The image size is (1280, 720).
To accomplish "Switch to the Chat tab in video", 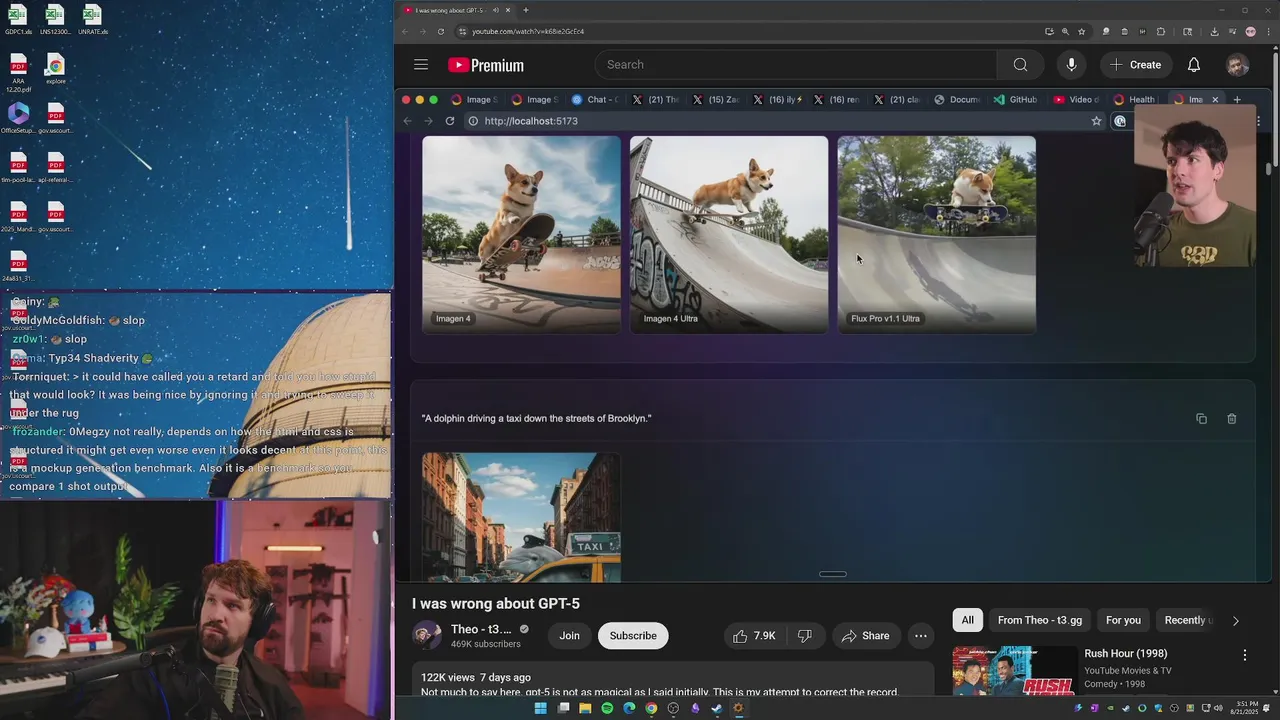I will 595,100.
